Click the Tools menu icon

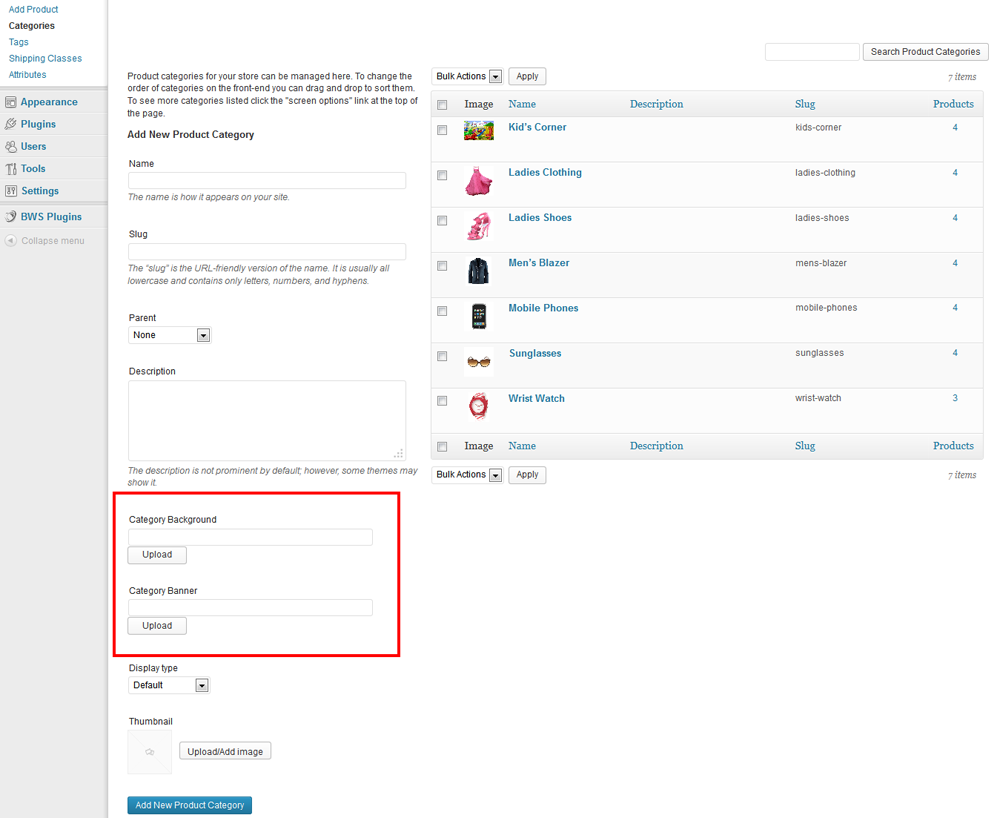11,169
